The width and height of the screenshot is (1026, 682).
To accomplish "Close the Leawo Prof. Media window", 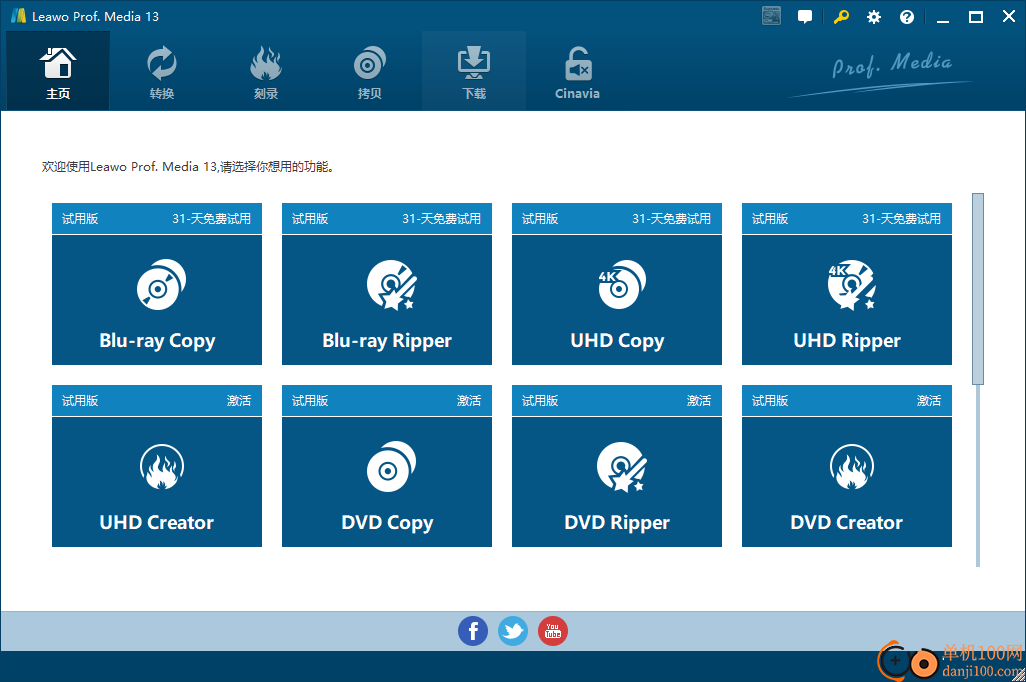I will pos(1009,17).
